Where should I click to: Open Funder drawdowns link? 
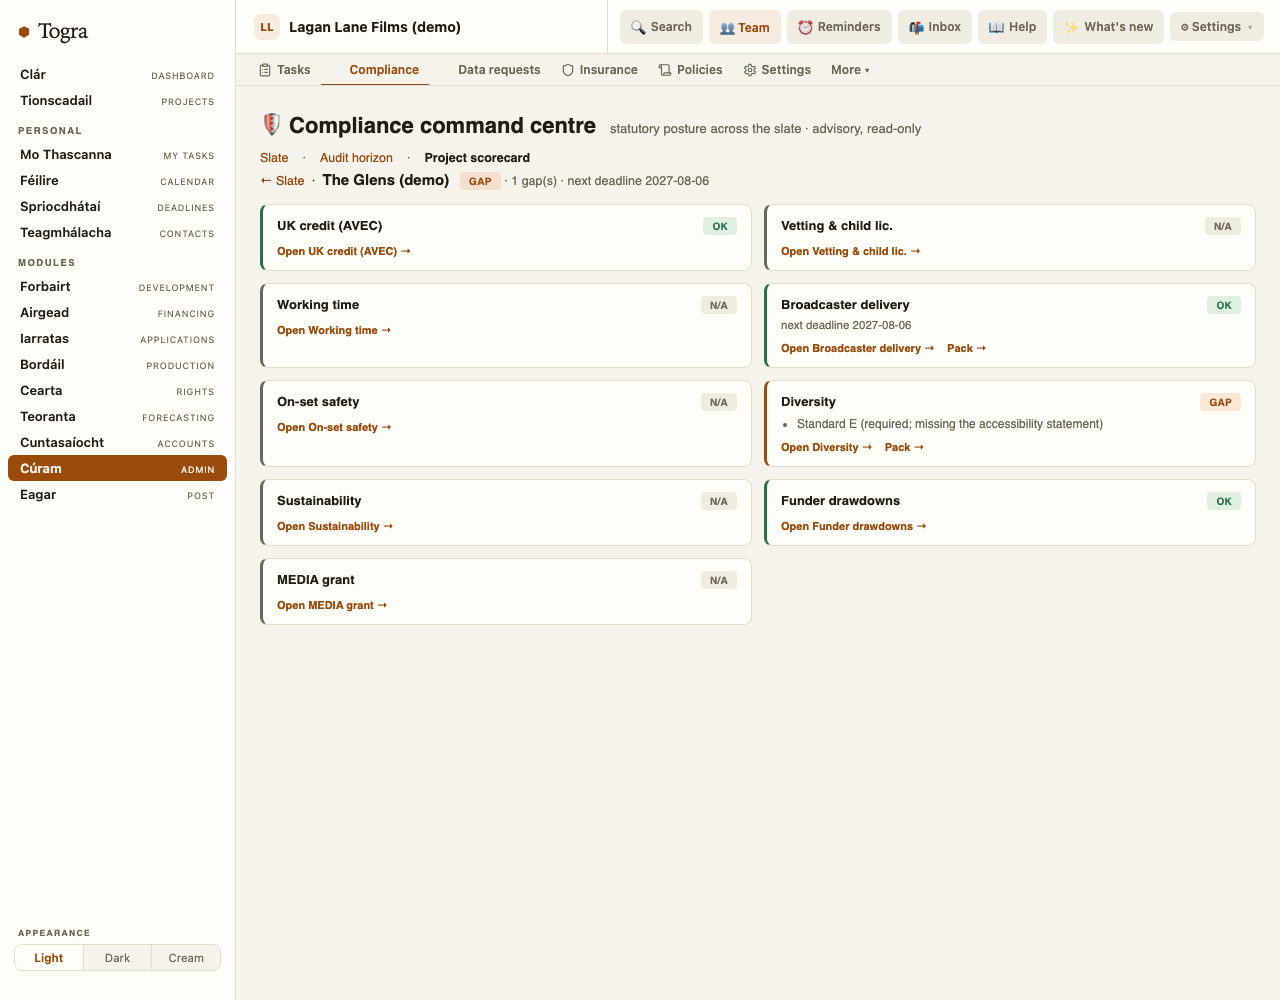coord(854,526)
